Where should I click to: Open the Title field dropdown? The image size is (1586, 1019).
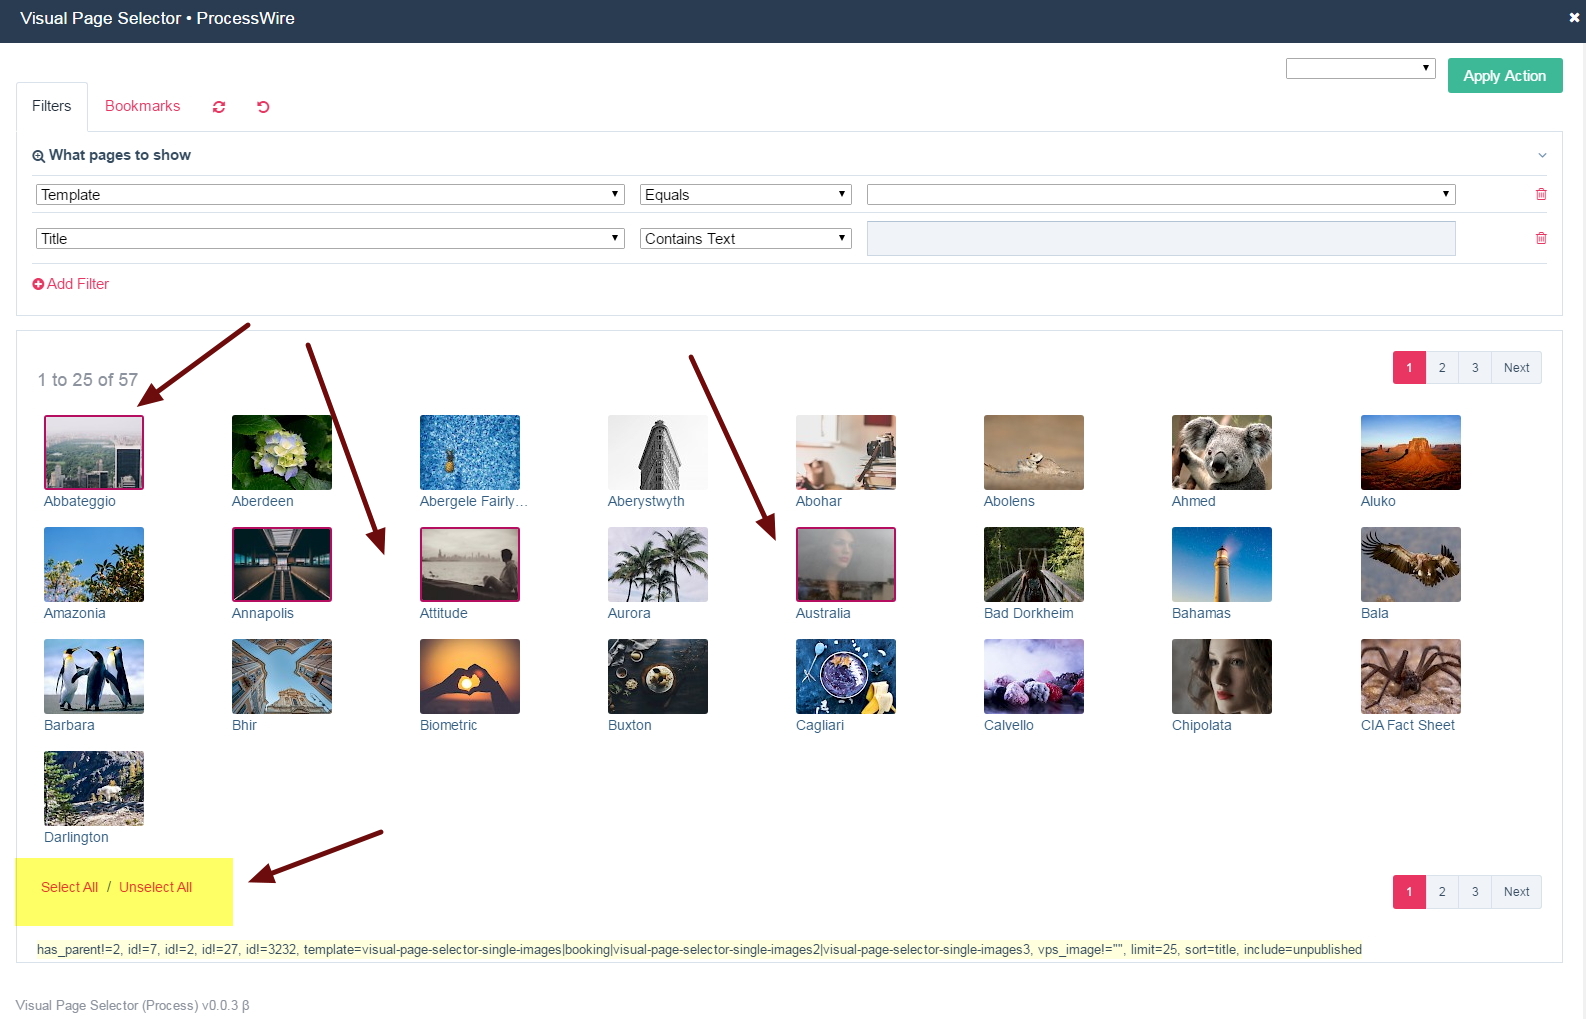tap(330, 239)
